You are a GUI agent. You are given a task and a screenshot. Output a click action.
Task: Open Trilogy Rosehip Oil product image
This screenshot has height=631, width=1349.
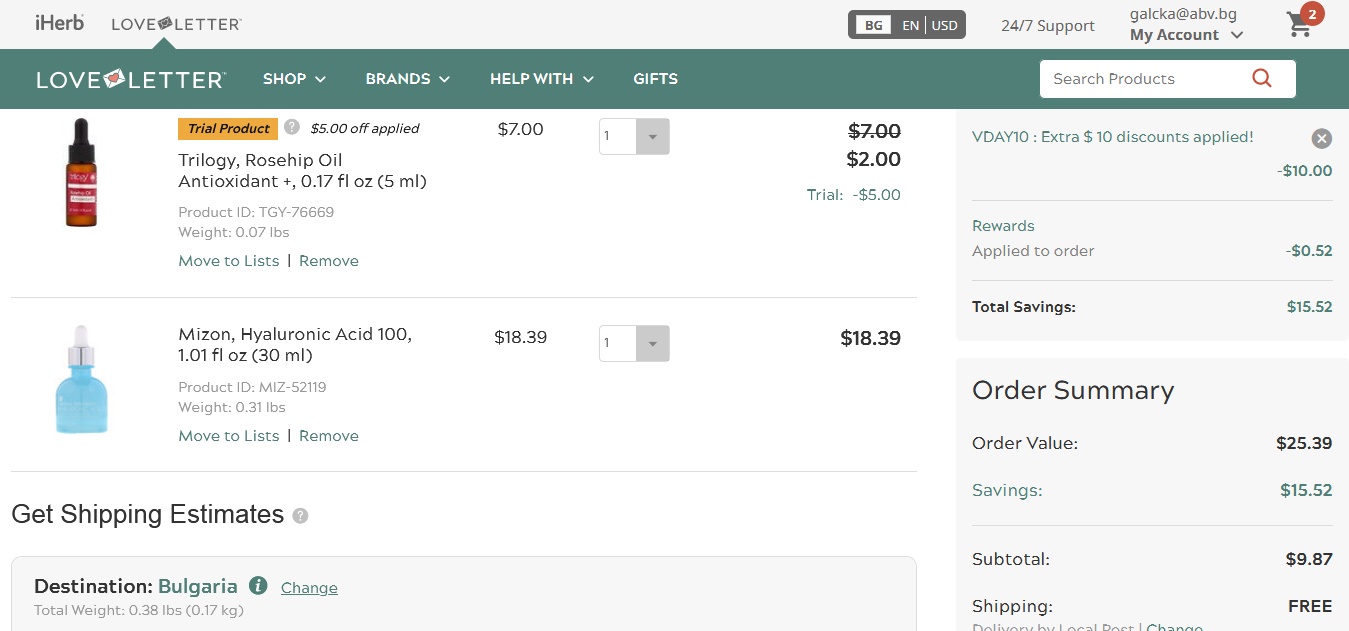tap(81, 172)
